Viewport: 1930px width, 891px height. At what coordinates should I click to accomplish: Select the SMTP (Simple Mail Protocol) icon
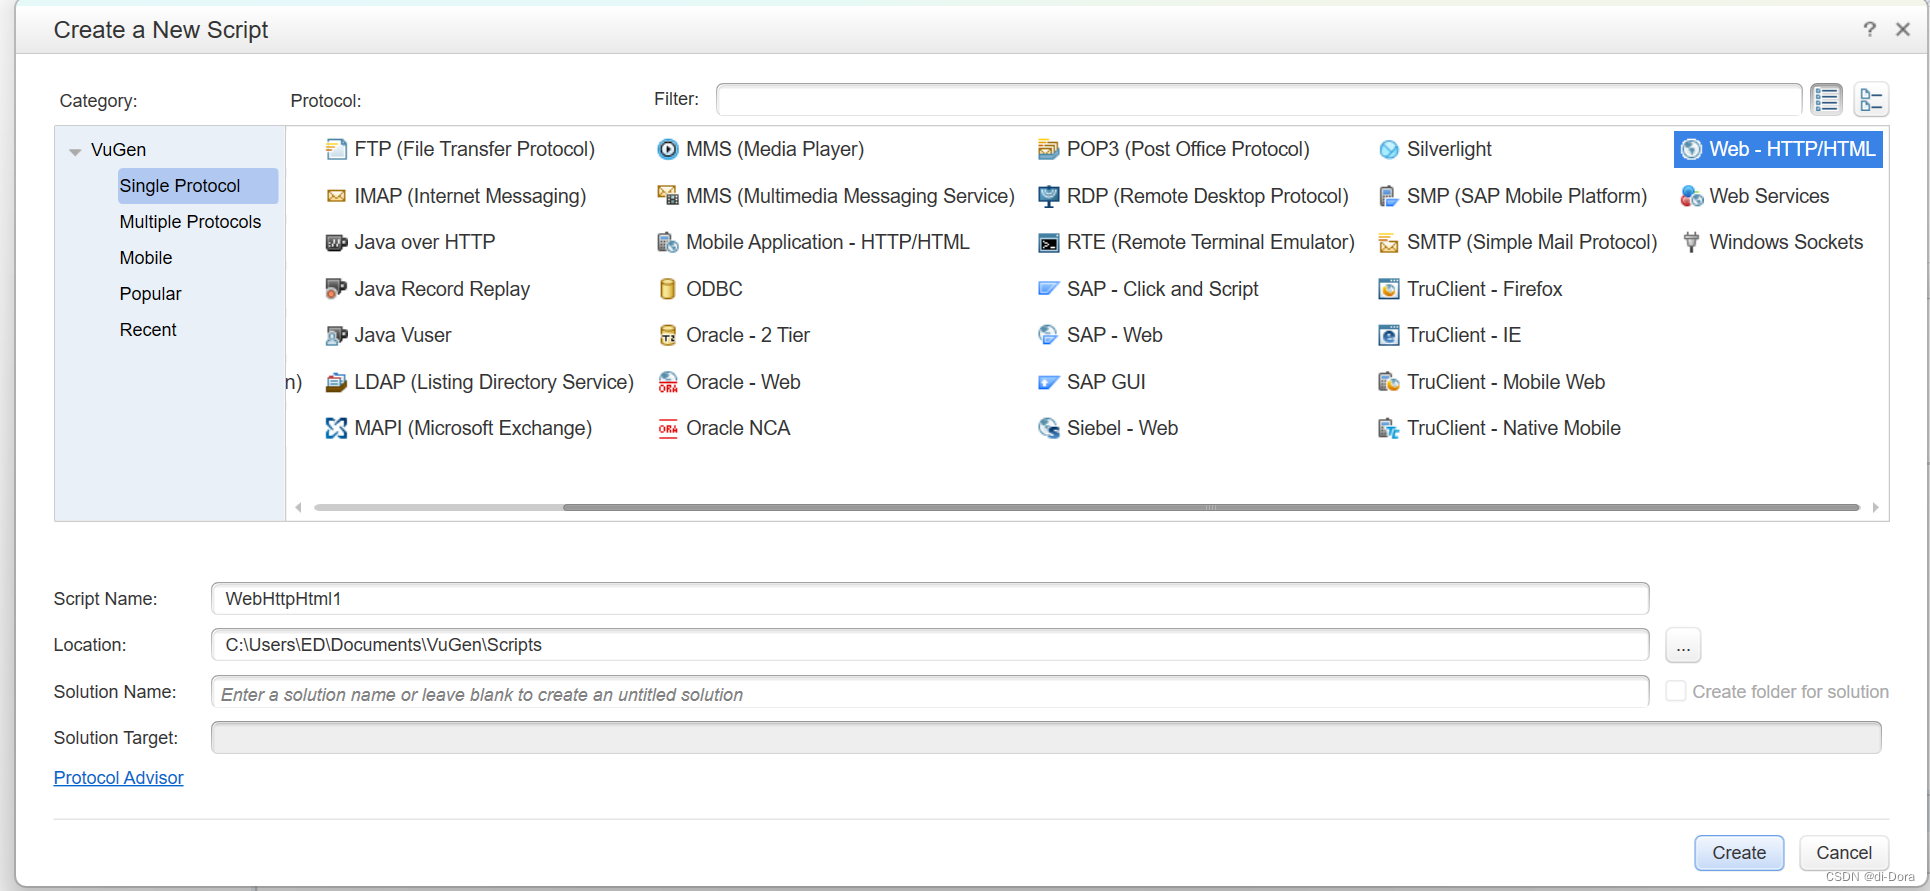(x=1389, y=242)
